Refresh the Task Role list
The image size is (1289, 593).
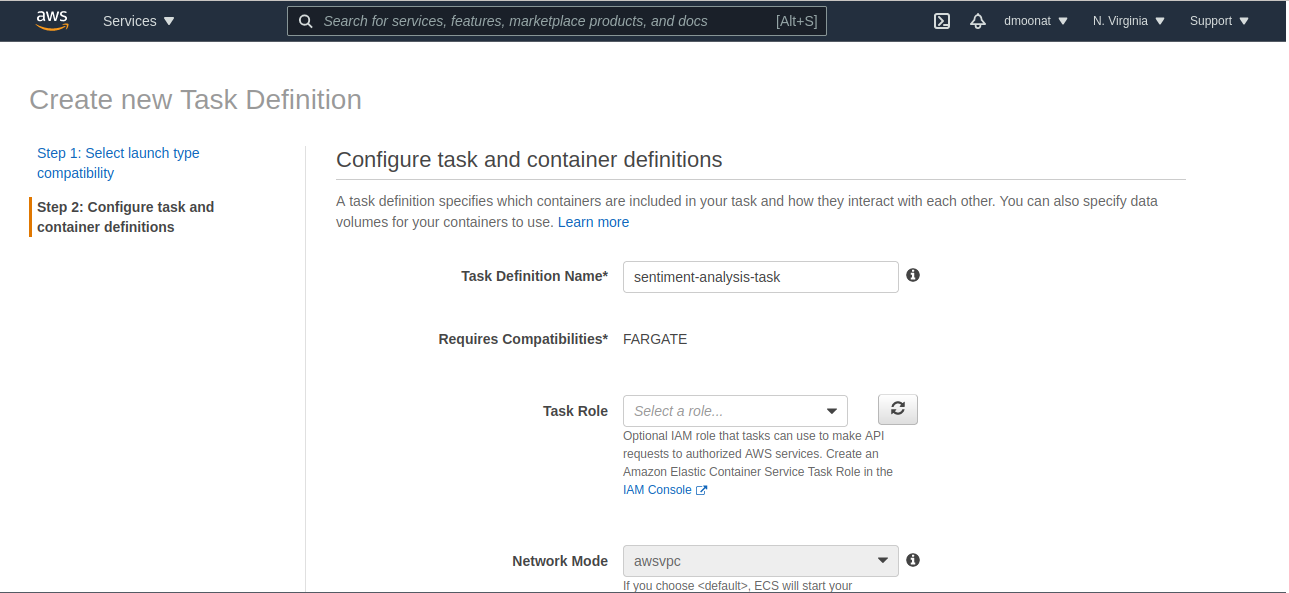(898, 409)
